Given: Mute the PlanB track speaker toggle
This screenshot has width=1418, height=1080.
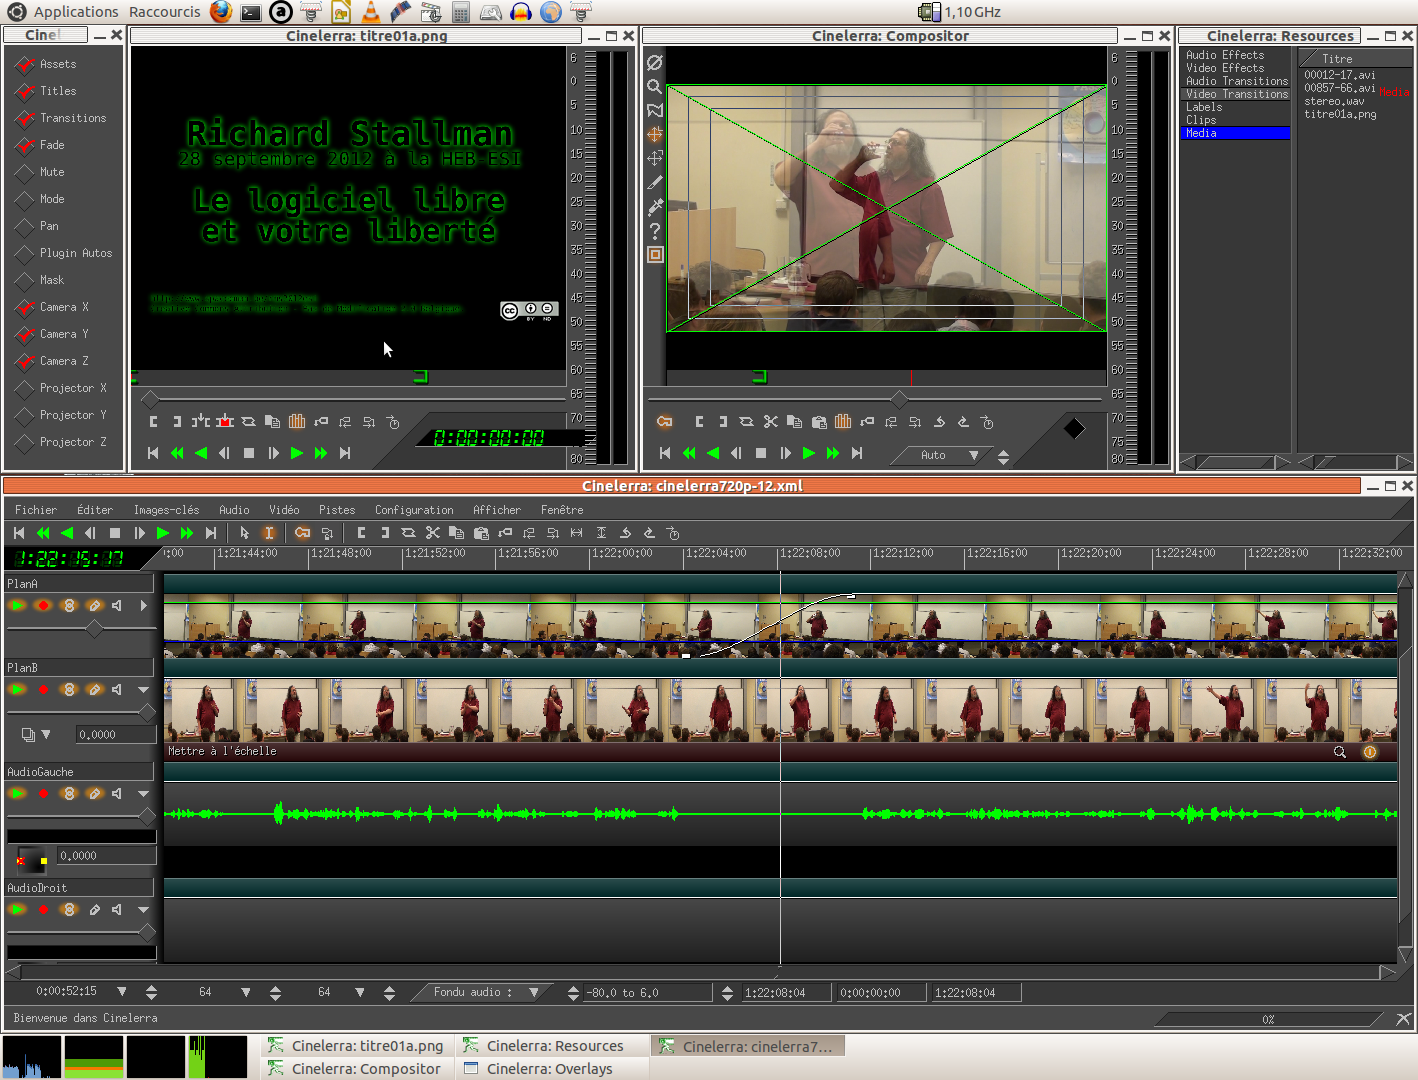Looking at the screenshot, I should 117,689.
